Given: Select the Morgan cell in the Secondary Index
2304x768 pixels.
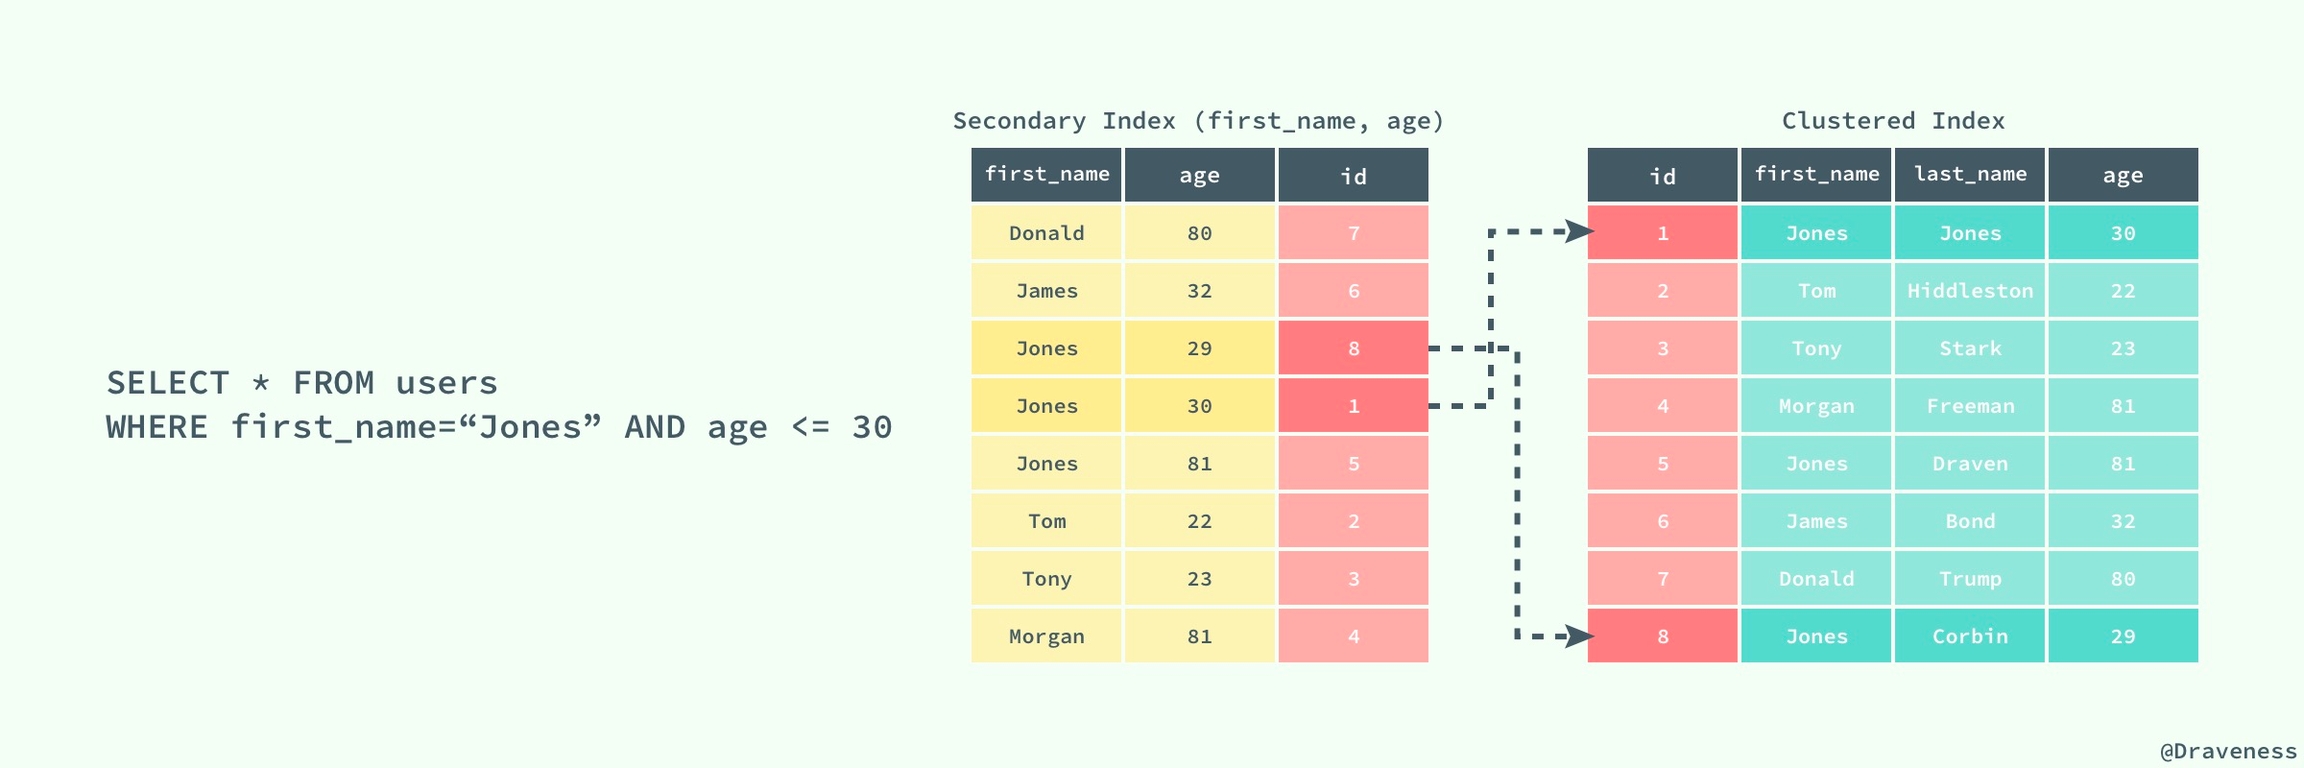Looking at the screenshot, I should click(x=1046, y=636).
